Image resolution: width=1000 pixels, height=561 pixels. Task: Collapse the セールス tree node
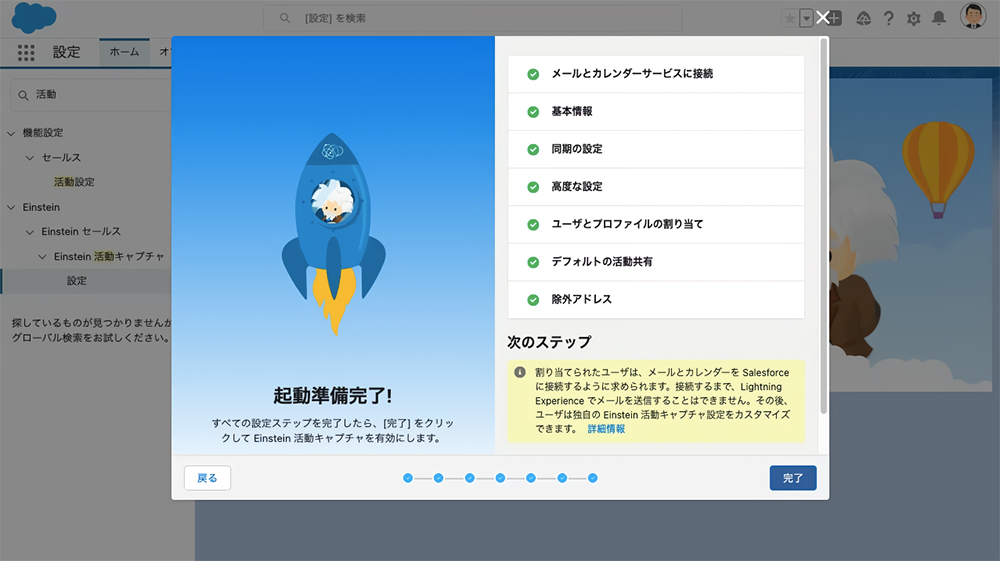30,157
